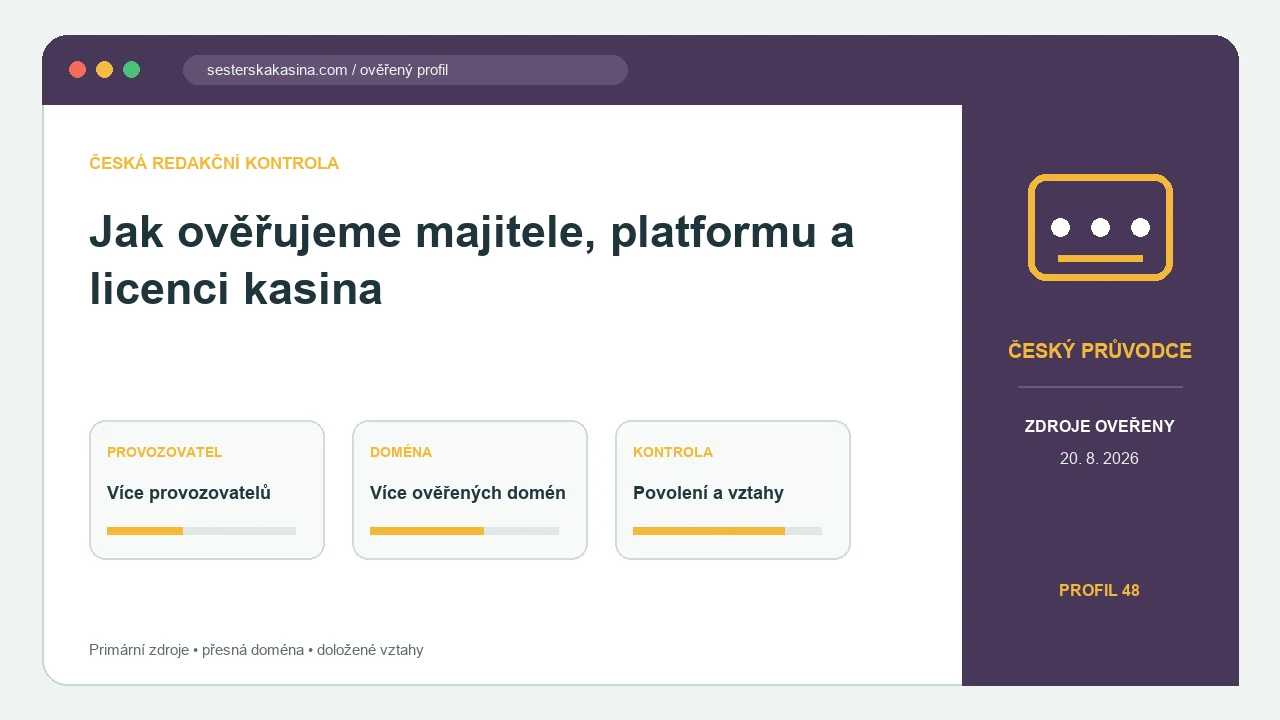Viewport: 1280px width, 720px height.
Task: Click the text Povolení a vztahy
Action: tap(708, 493)
